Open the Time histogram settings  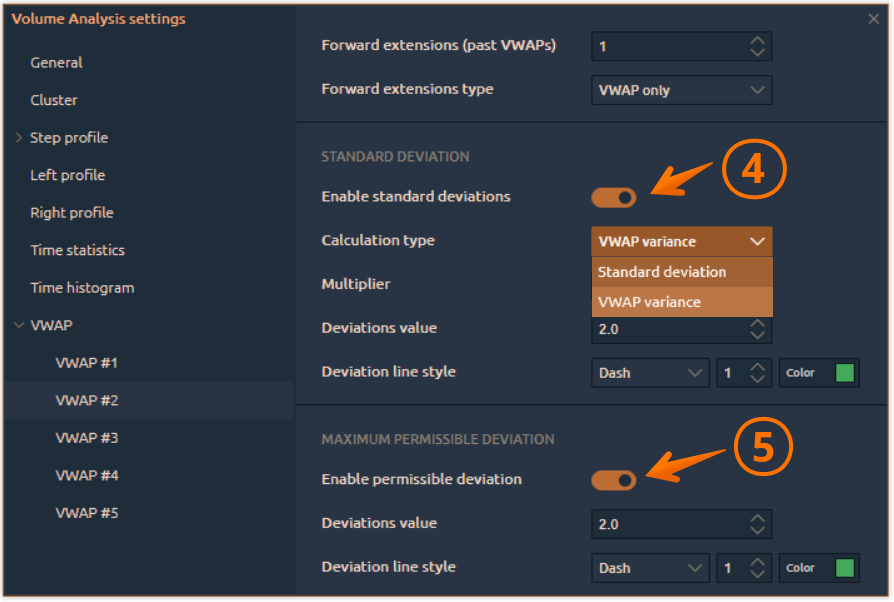[82, 288]
